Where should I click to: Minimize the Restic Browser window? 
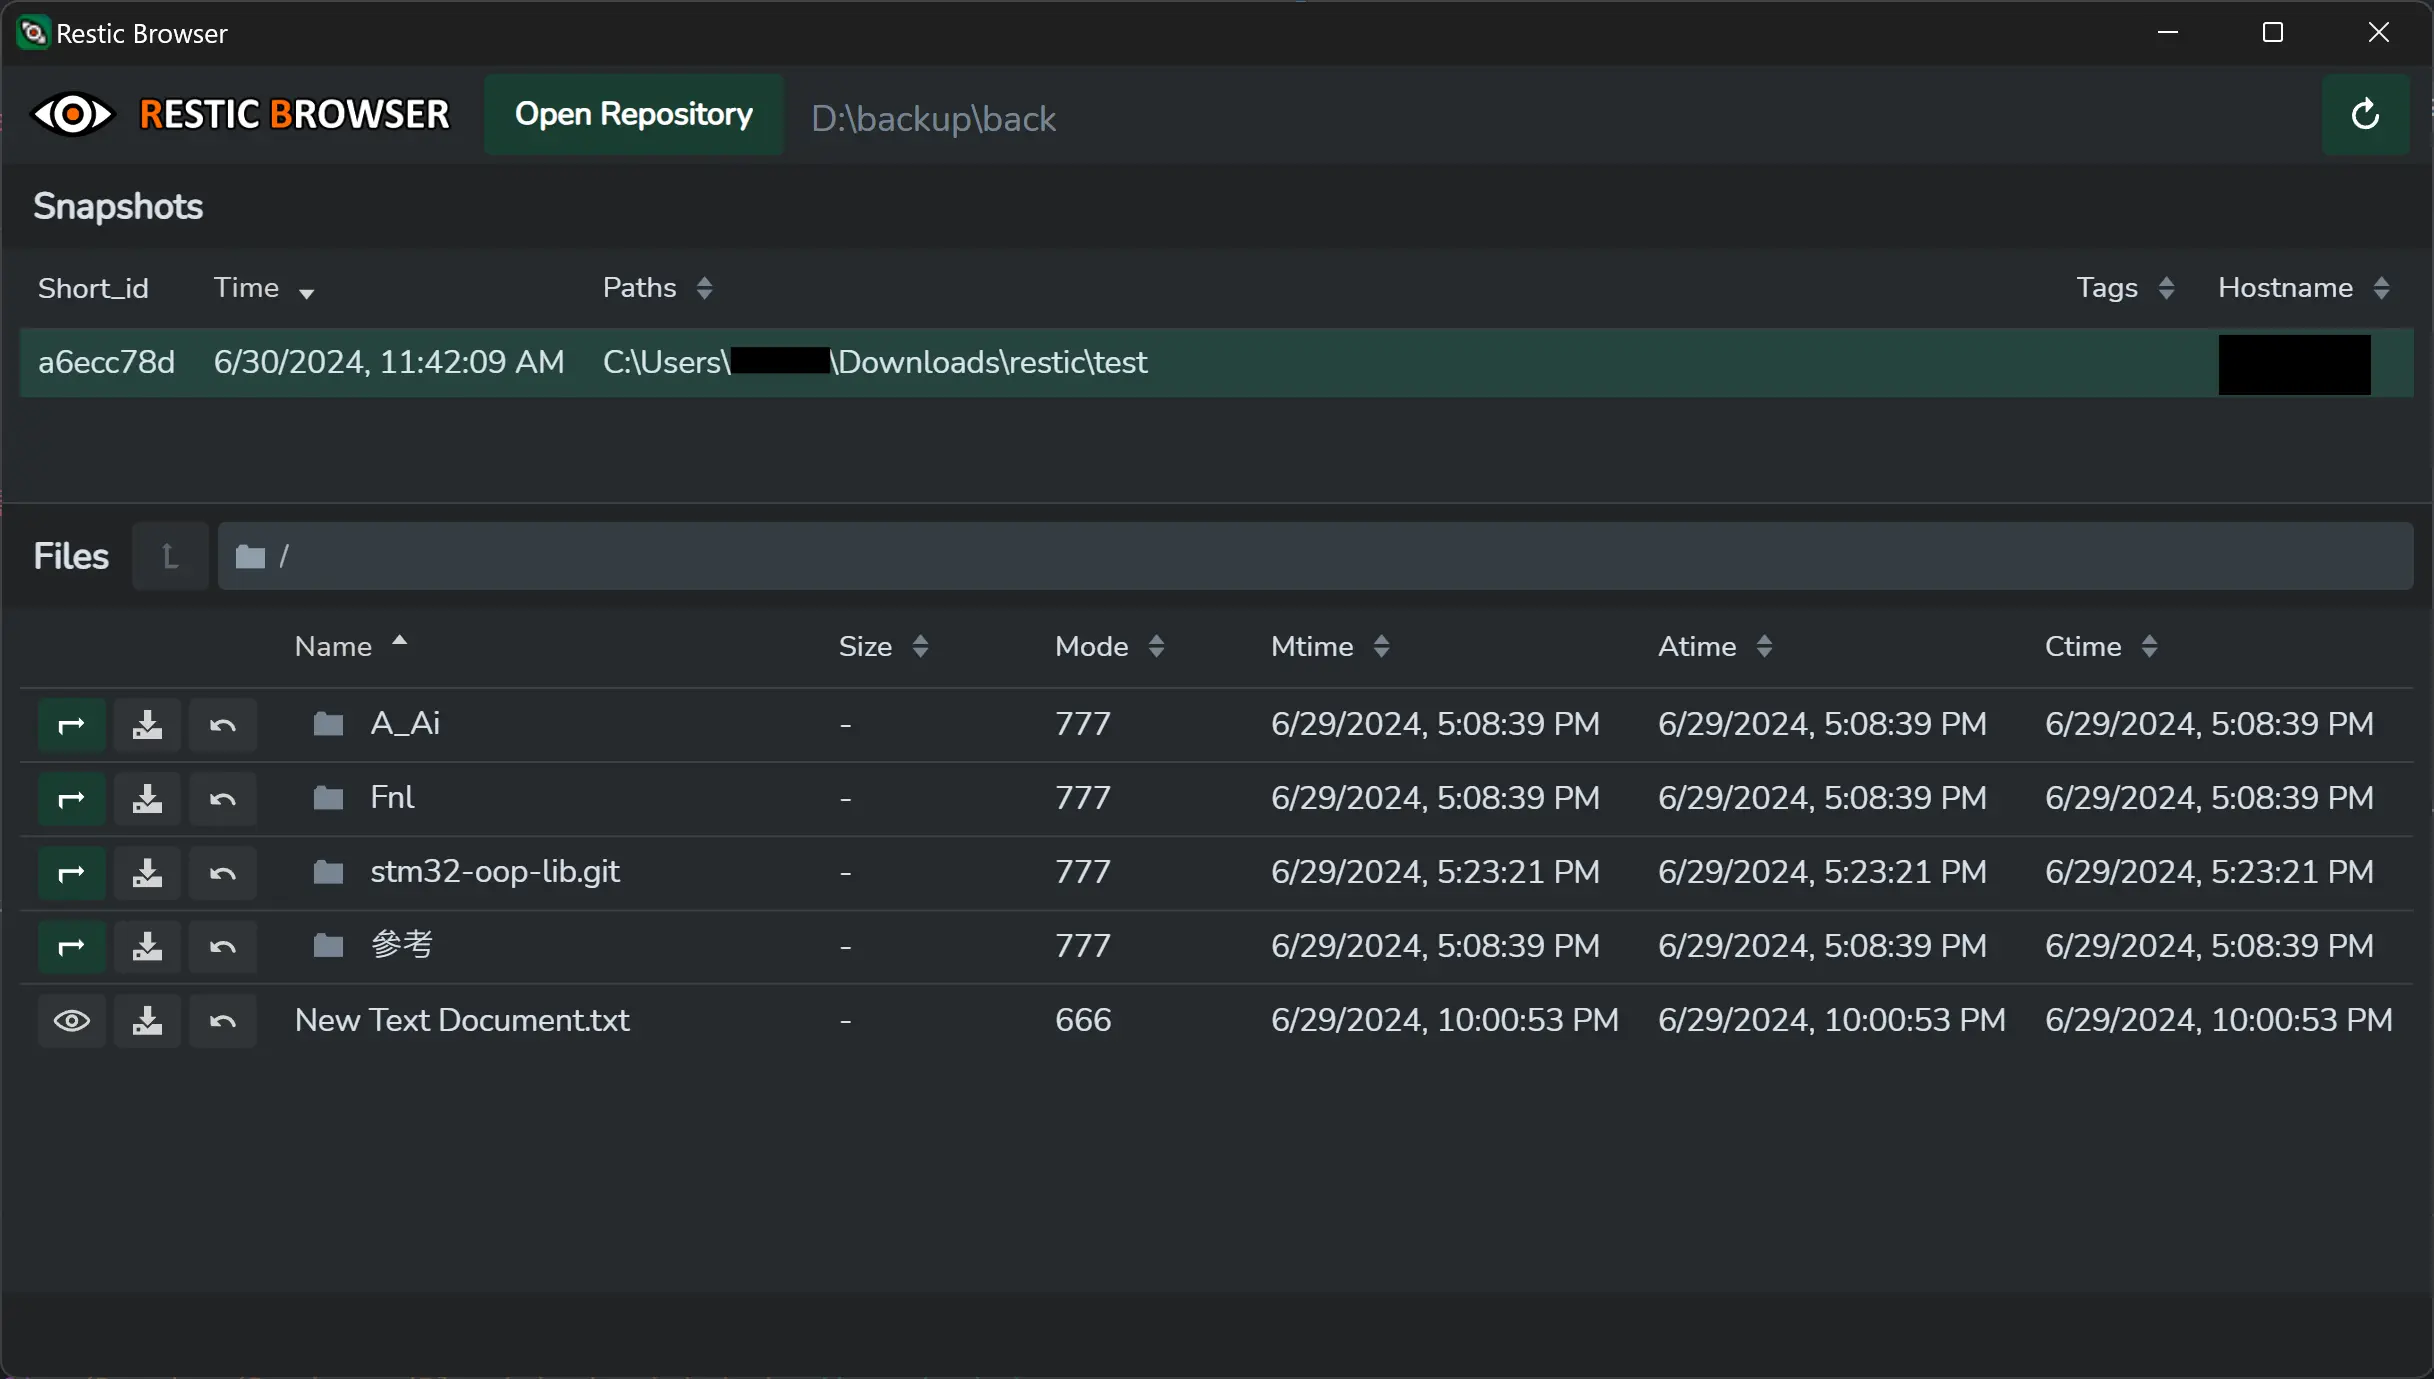click(2168, 33)
